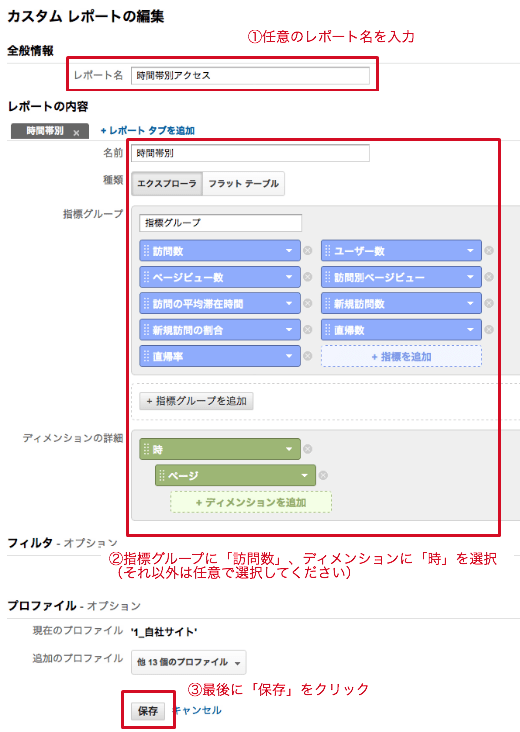Remove the 訪問数 metric via its x icon
520x732 pixels.
point(308,251)
